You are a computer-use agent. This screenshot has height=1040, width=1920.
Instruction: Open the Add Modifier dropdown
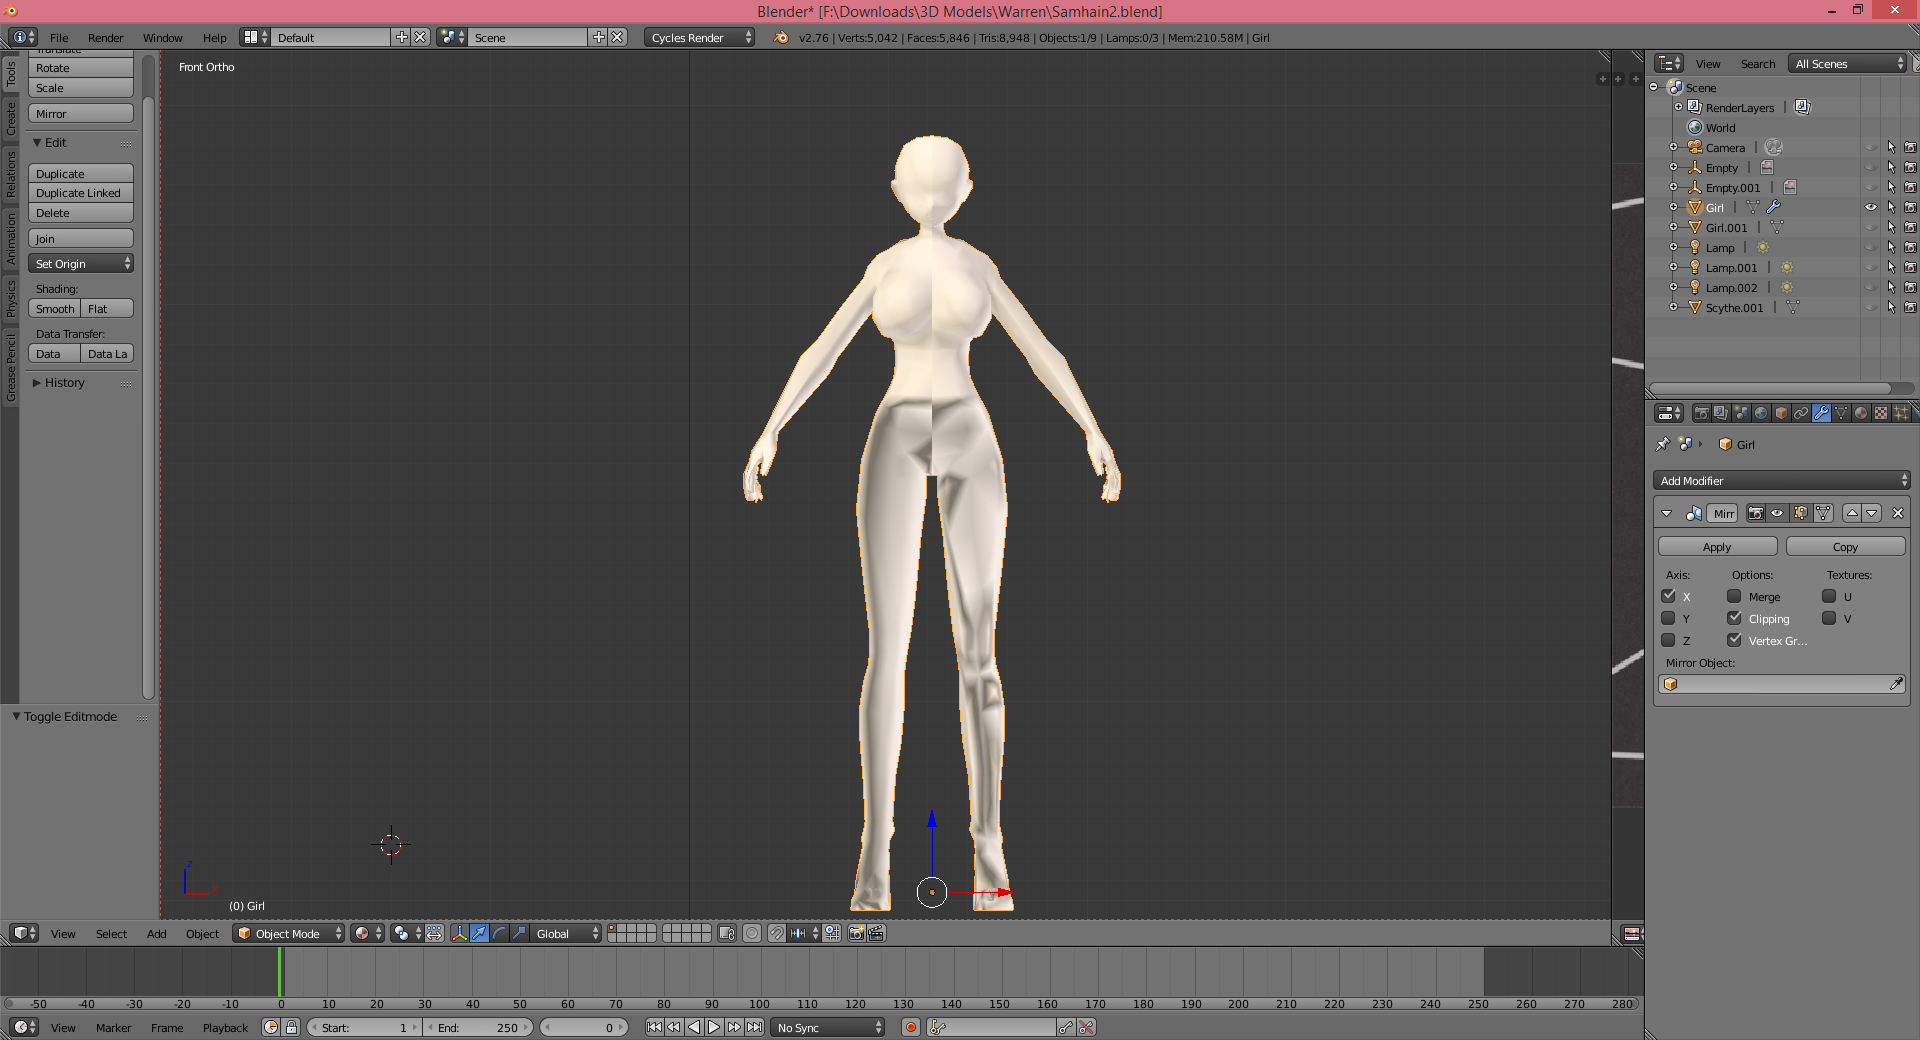coord(1781,481)
